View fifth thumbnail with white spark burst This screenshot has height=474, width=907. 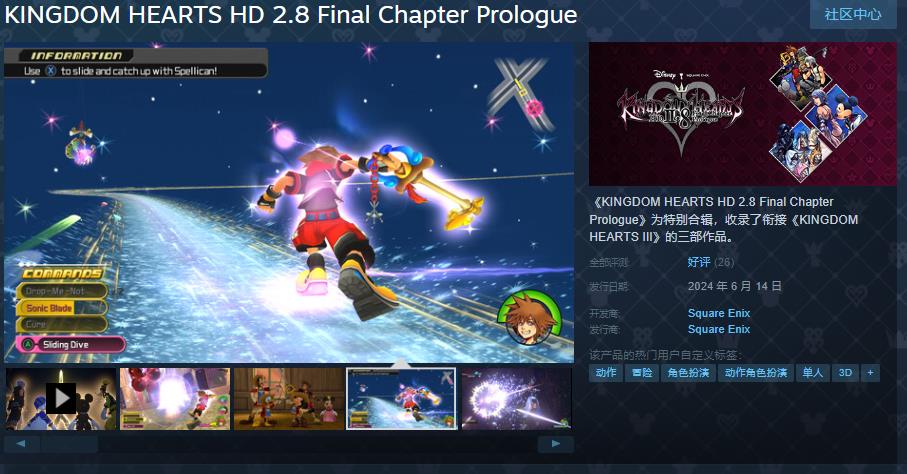pos(516,399)
